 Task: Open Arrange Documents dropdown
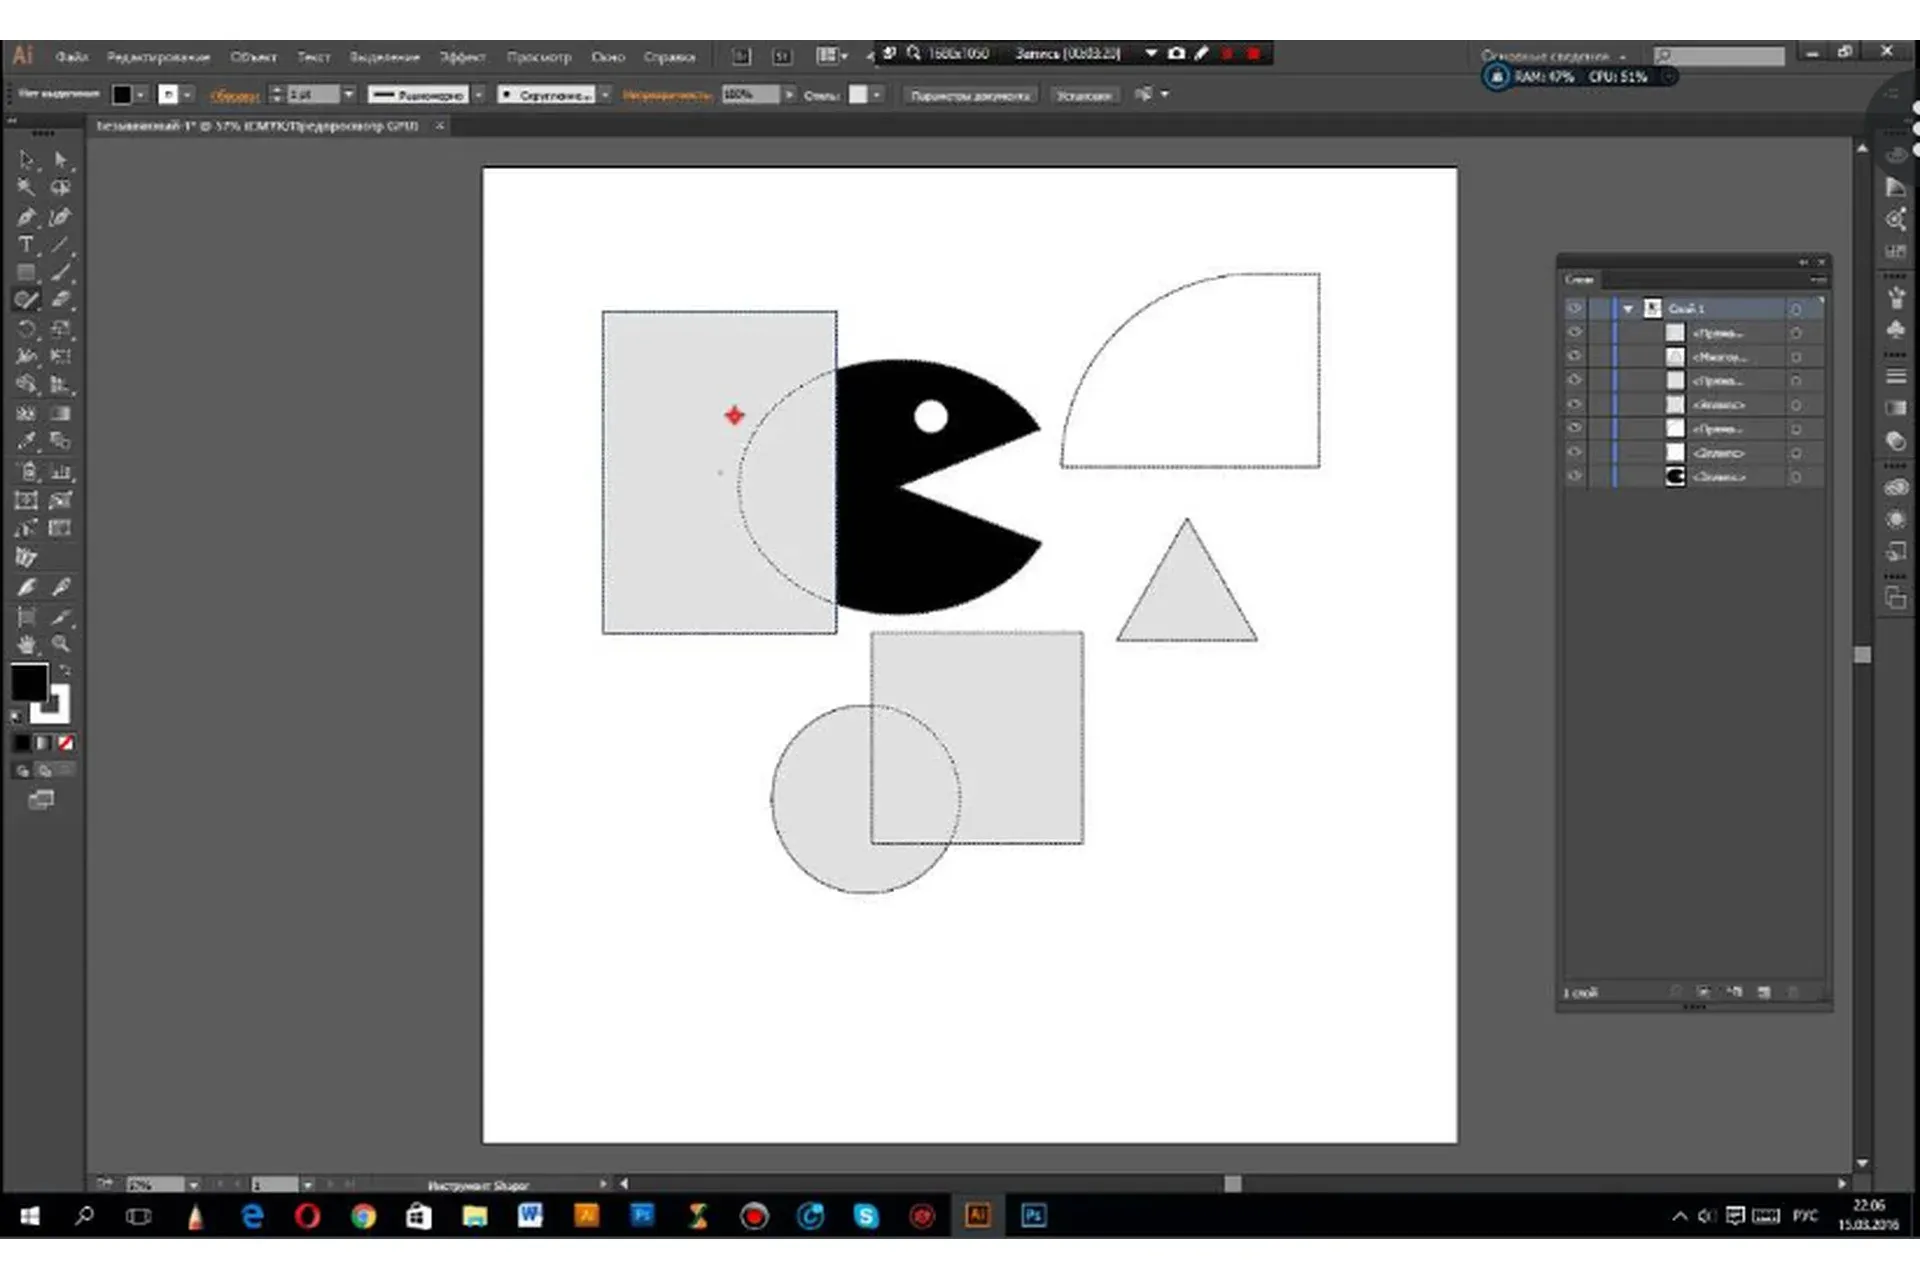831,57
